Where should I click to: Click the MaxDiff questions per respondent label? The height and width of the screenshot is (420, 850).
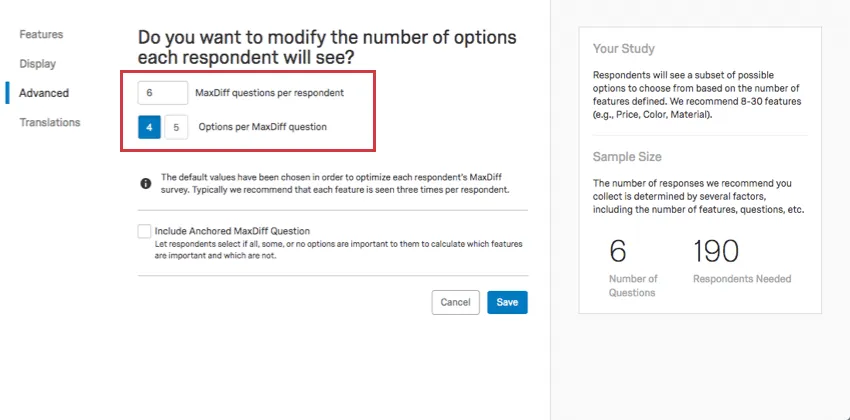[x=270, y=93]
